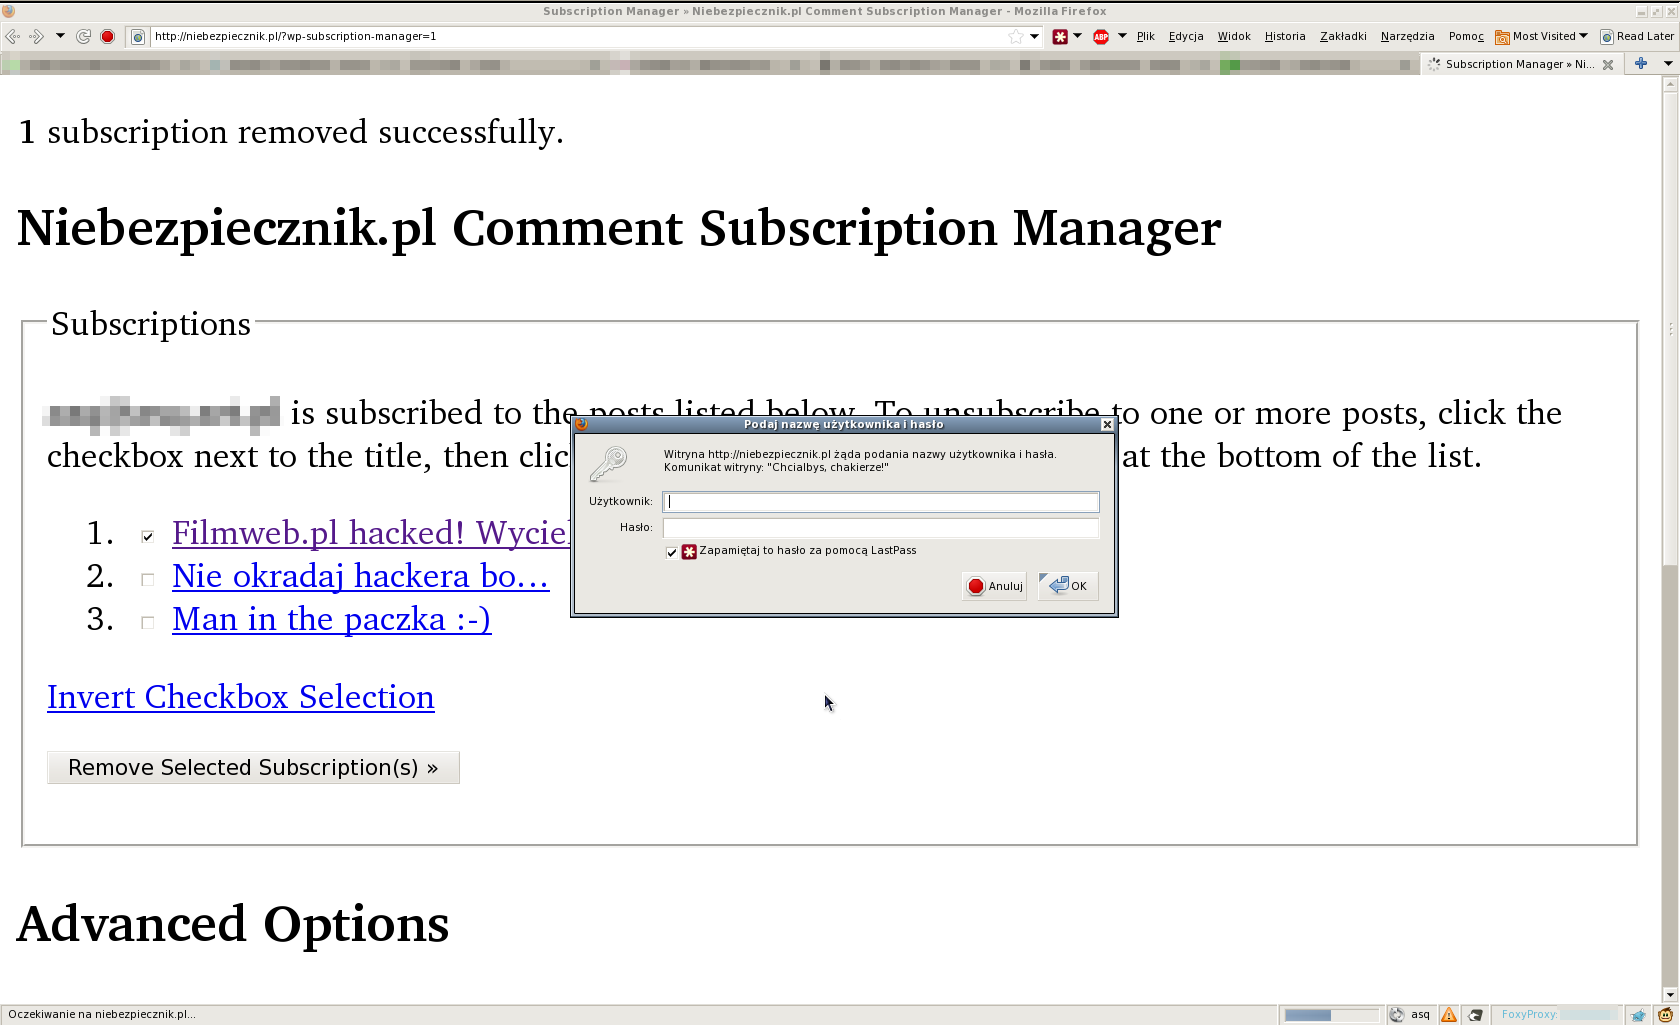Open the Filmweb.pl hacked! post link
1680x1026 pixels.
(371, 533)
